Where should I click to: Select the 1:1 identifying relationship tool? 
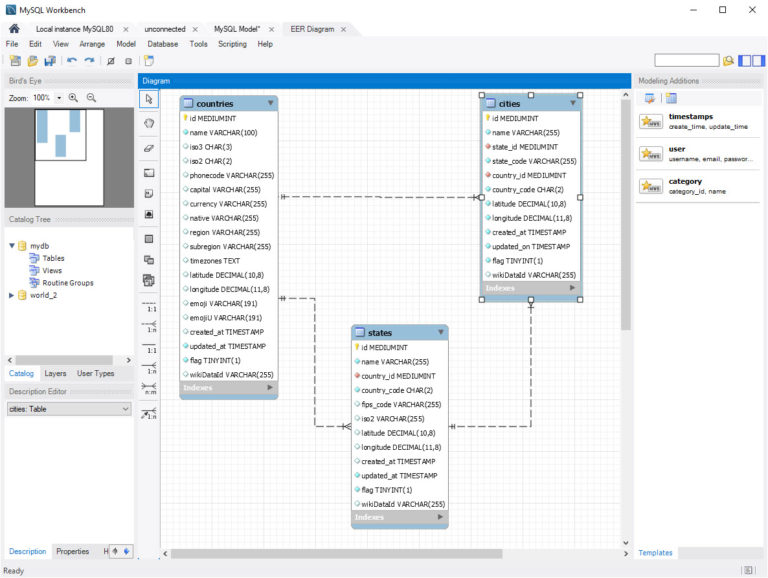149,348
